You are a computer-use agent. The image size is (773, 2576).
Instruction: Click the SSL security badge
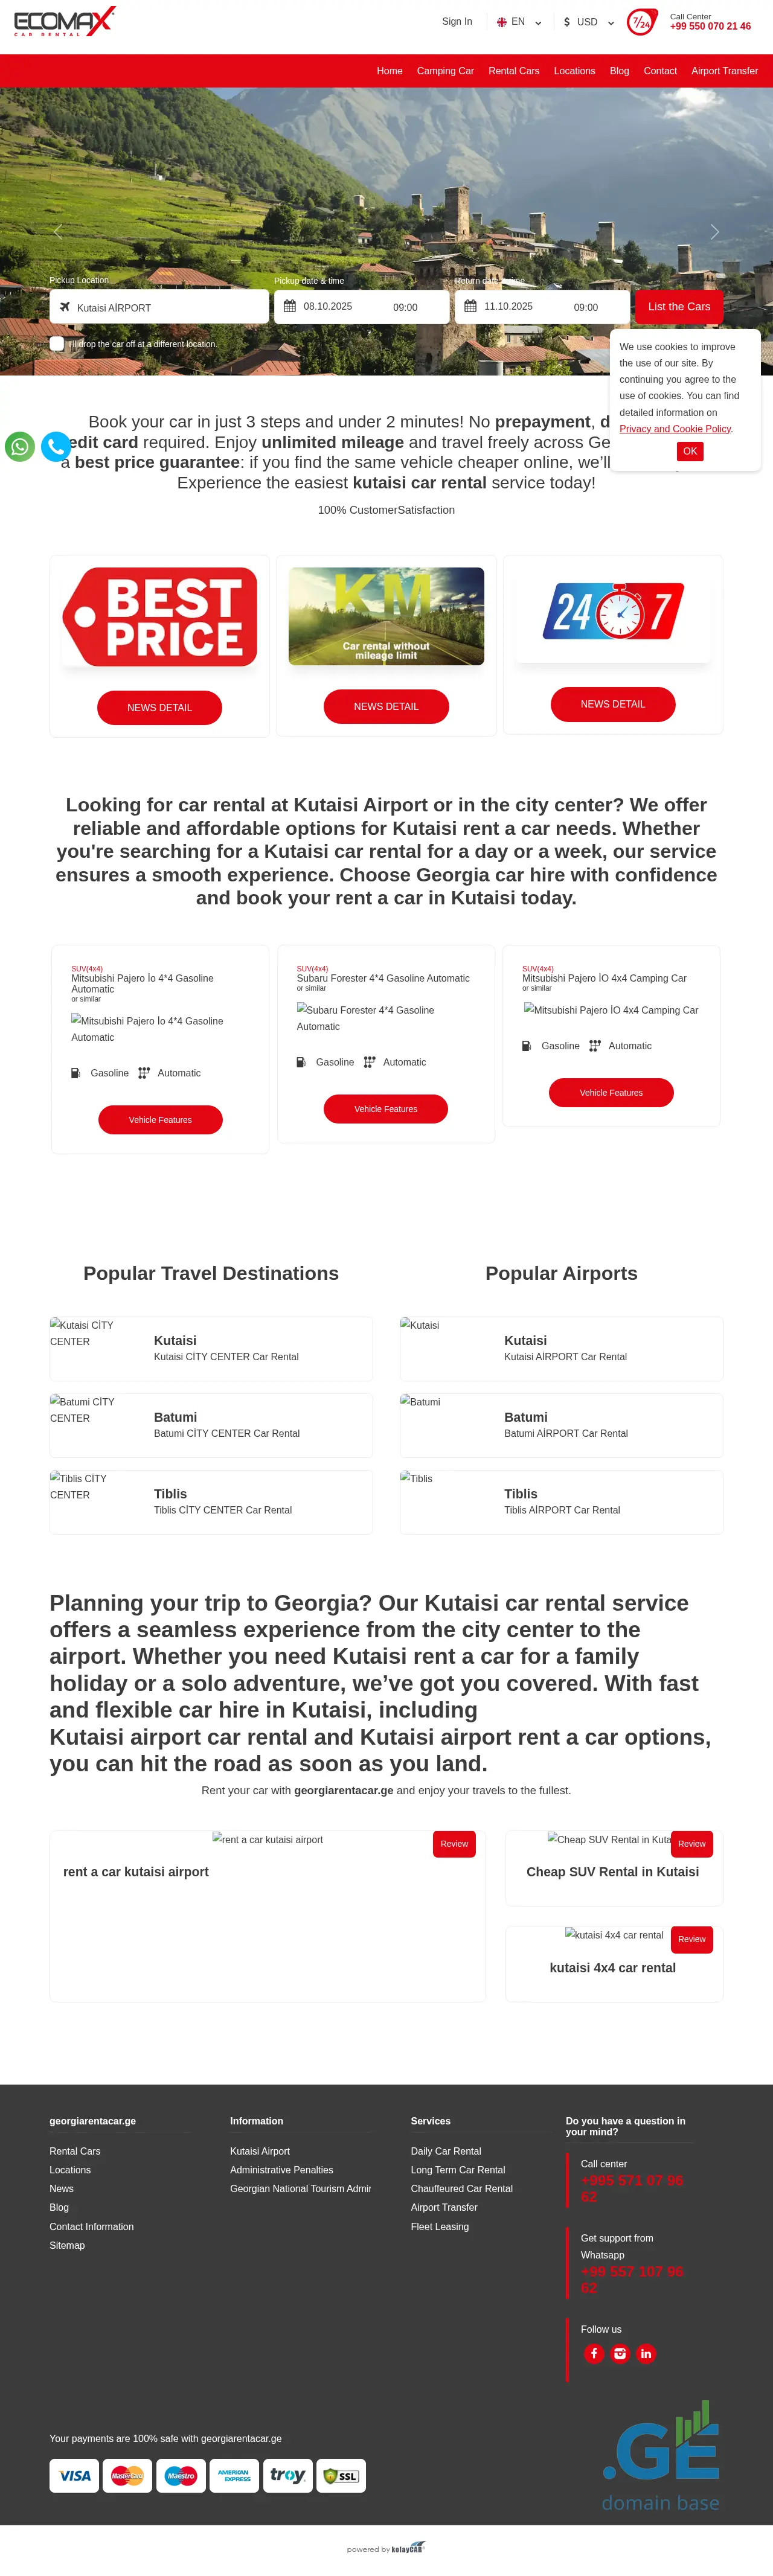341,2475
